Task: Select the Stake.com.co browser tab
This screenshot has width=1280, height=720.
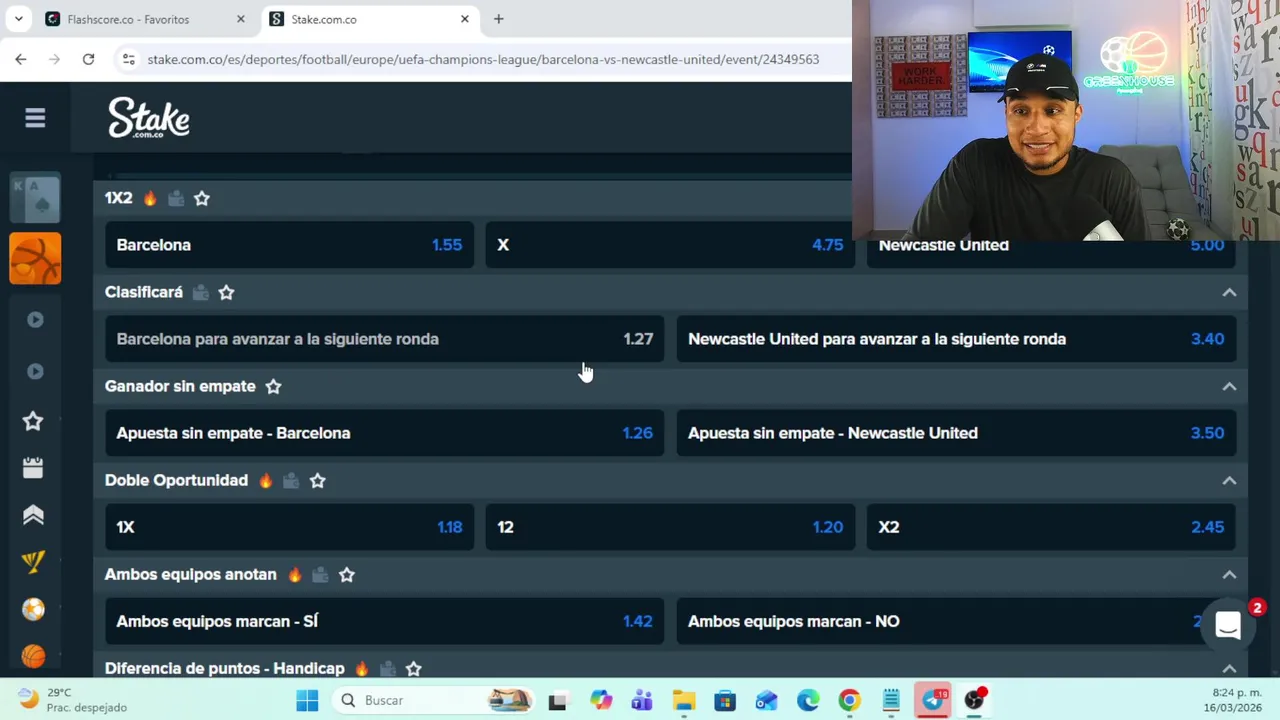Action: pyautogui.click(x=370, y=19)
